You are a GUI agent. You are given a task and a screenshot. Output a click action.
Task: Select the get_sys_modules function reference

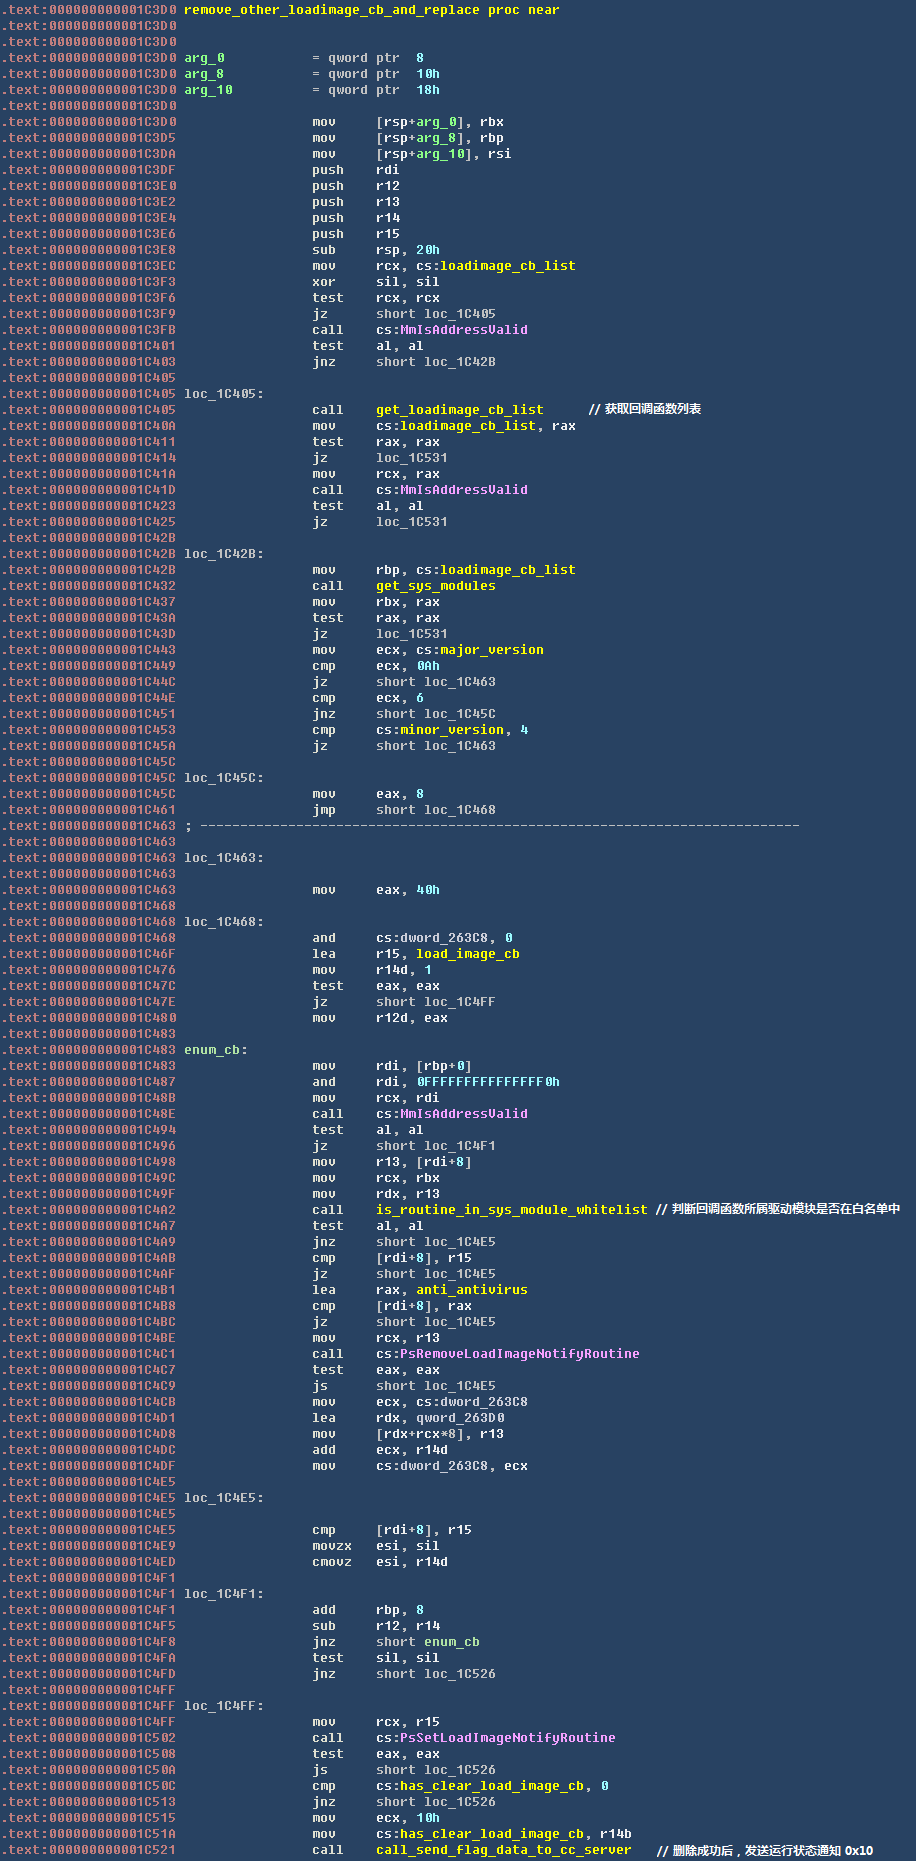pyautogui.click(x=435, y=586)
